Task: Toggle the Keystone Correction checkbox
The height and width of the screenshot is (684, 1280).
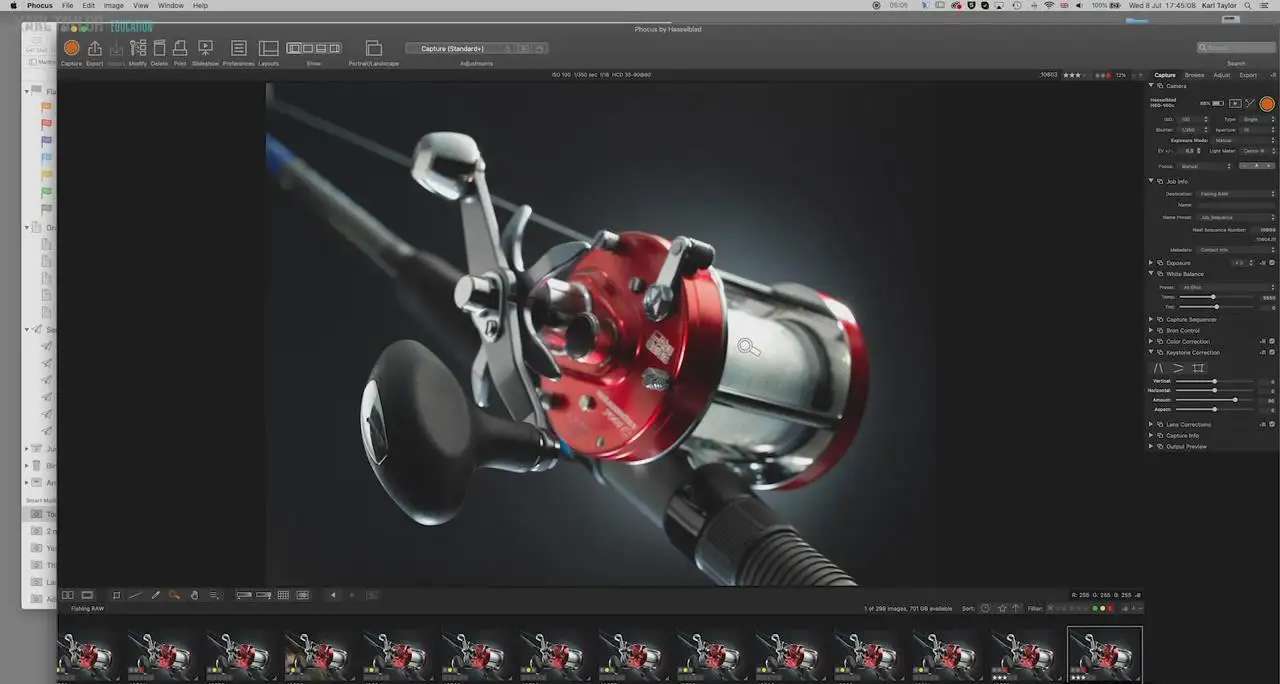Action: click(1272, 353)
